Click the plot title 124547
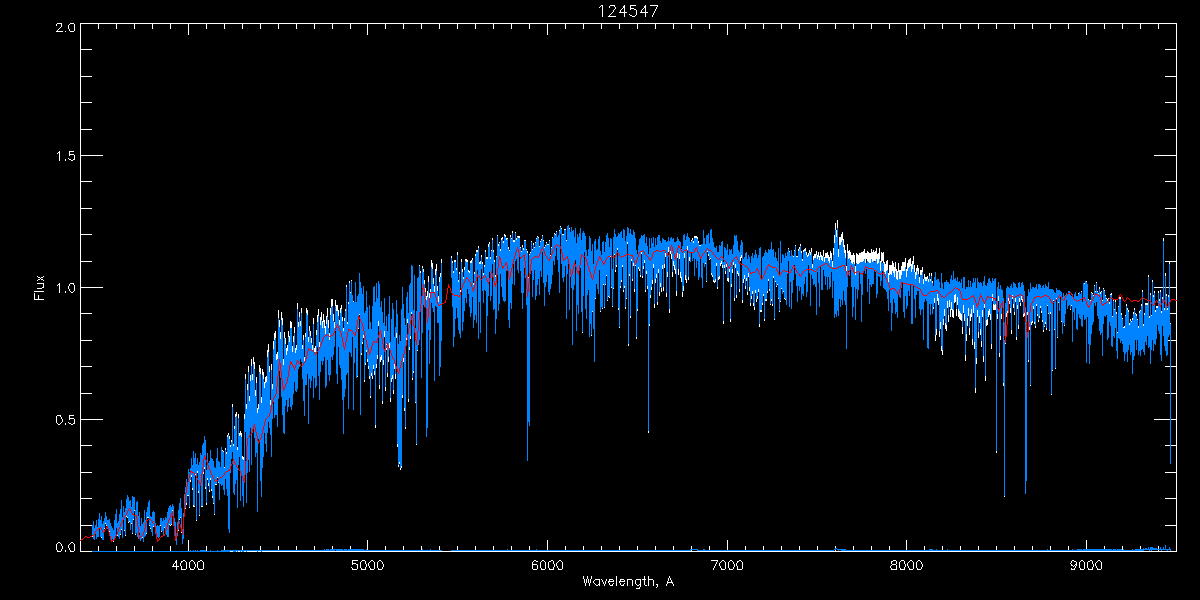The image size is (1200, 600). [628, 10]
